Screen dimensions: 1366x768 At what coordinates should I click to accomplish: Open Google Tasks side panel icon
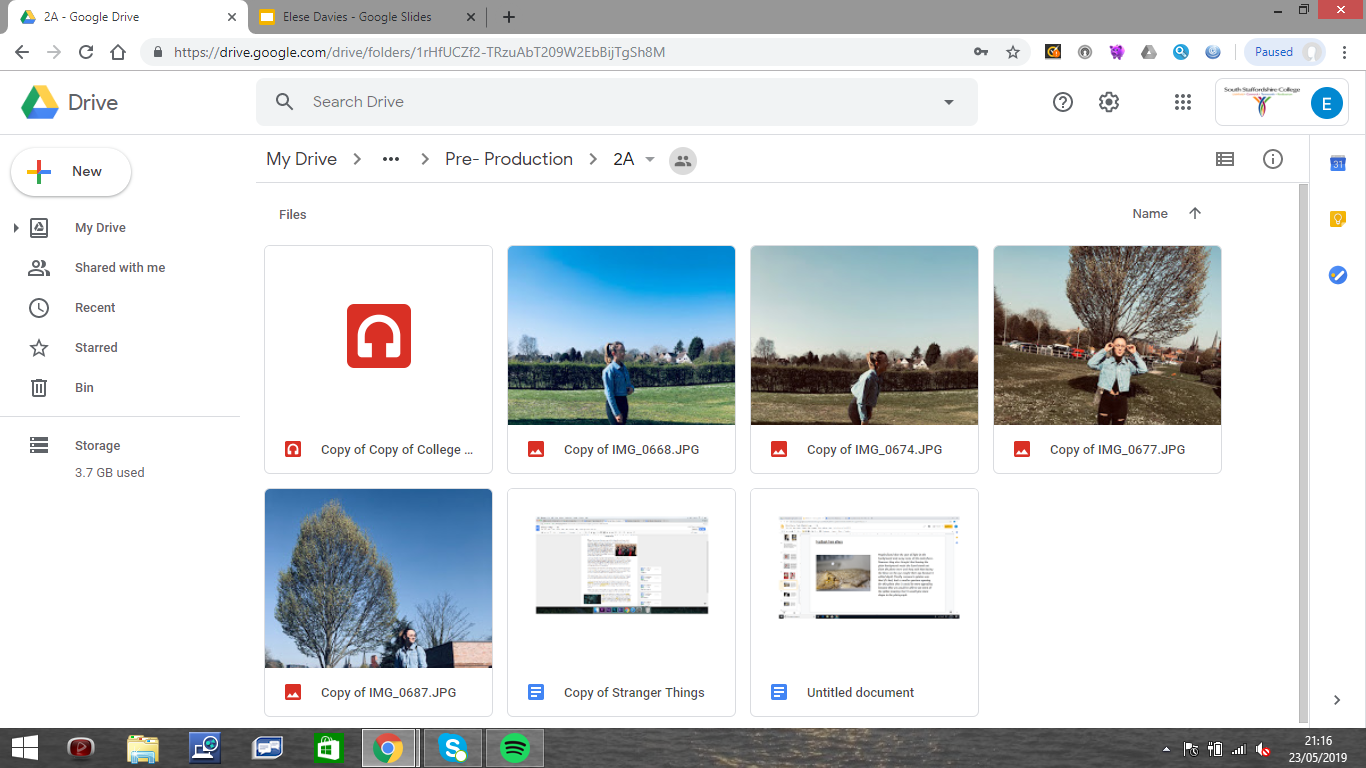pos(1337,275)
